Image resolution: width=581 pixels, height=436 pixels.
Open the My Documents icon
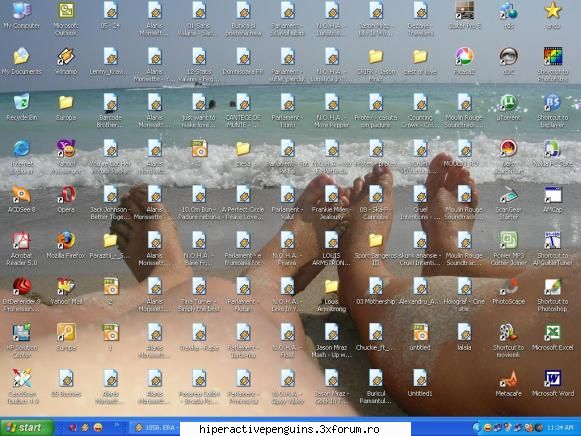pos(21,61)
